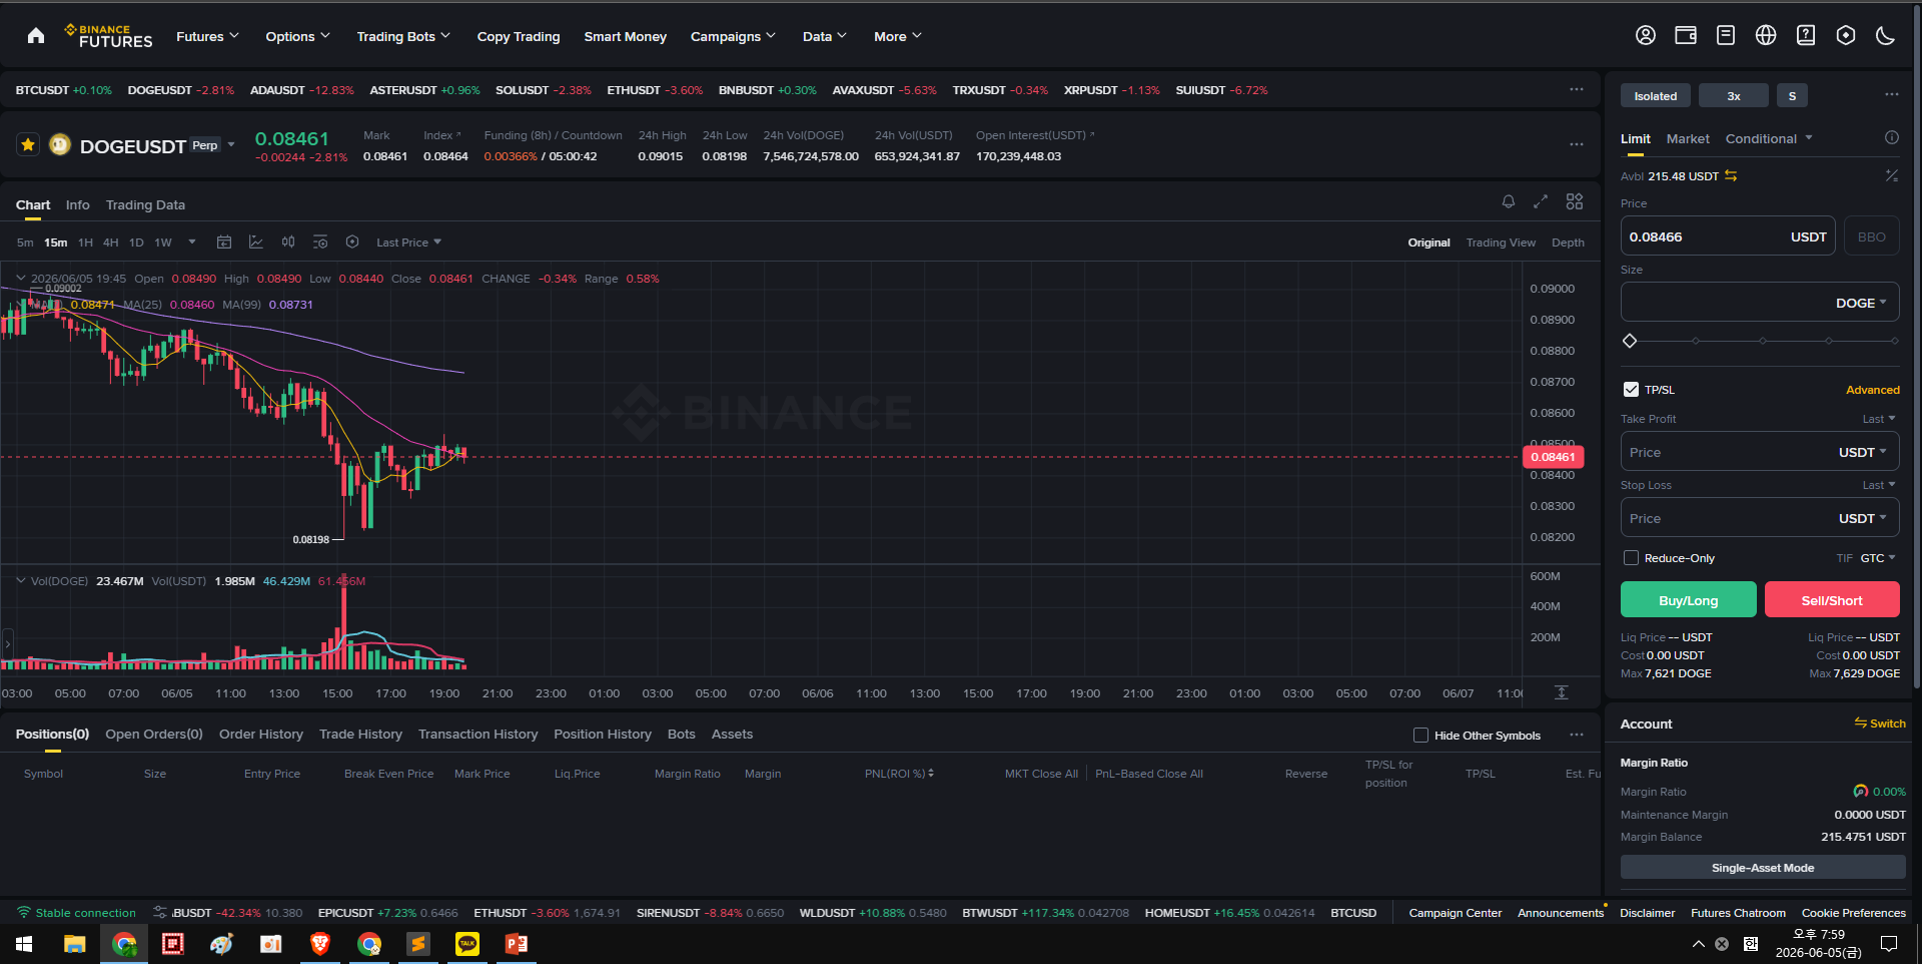Open positions panel more options
This screenshot has width=1922, height=964.
point(1576,735)
